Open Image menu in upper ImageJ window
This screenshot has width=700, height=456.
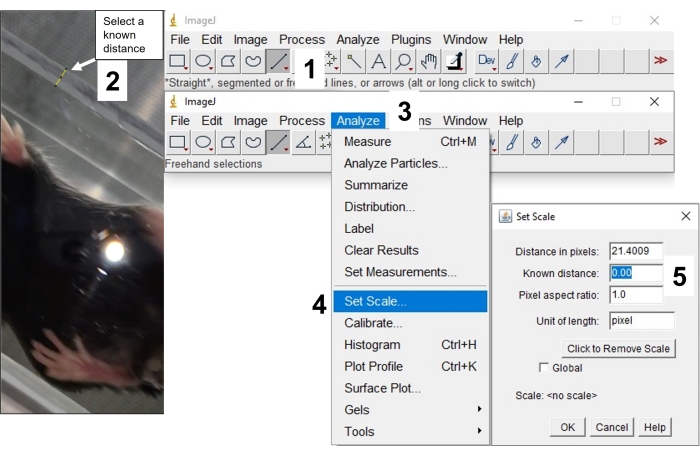point(250,40)
